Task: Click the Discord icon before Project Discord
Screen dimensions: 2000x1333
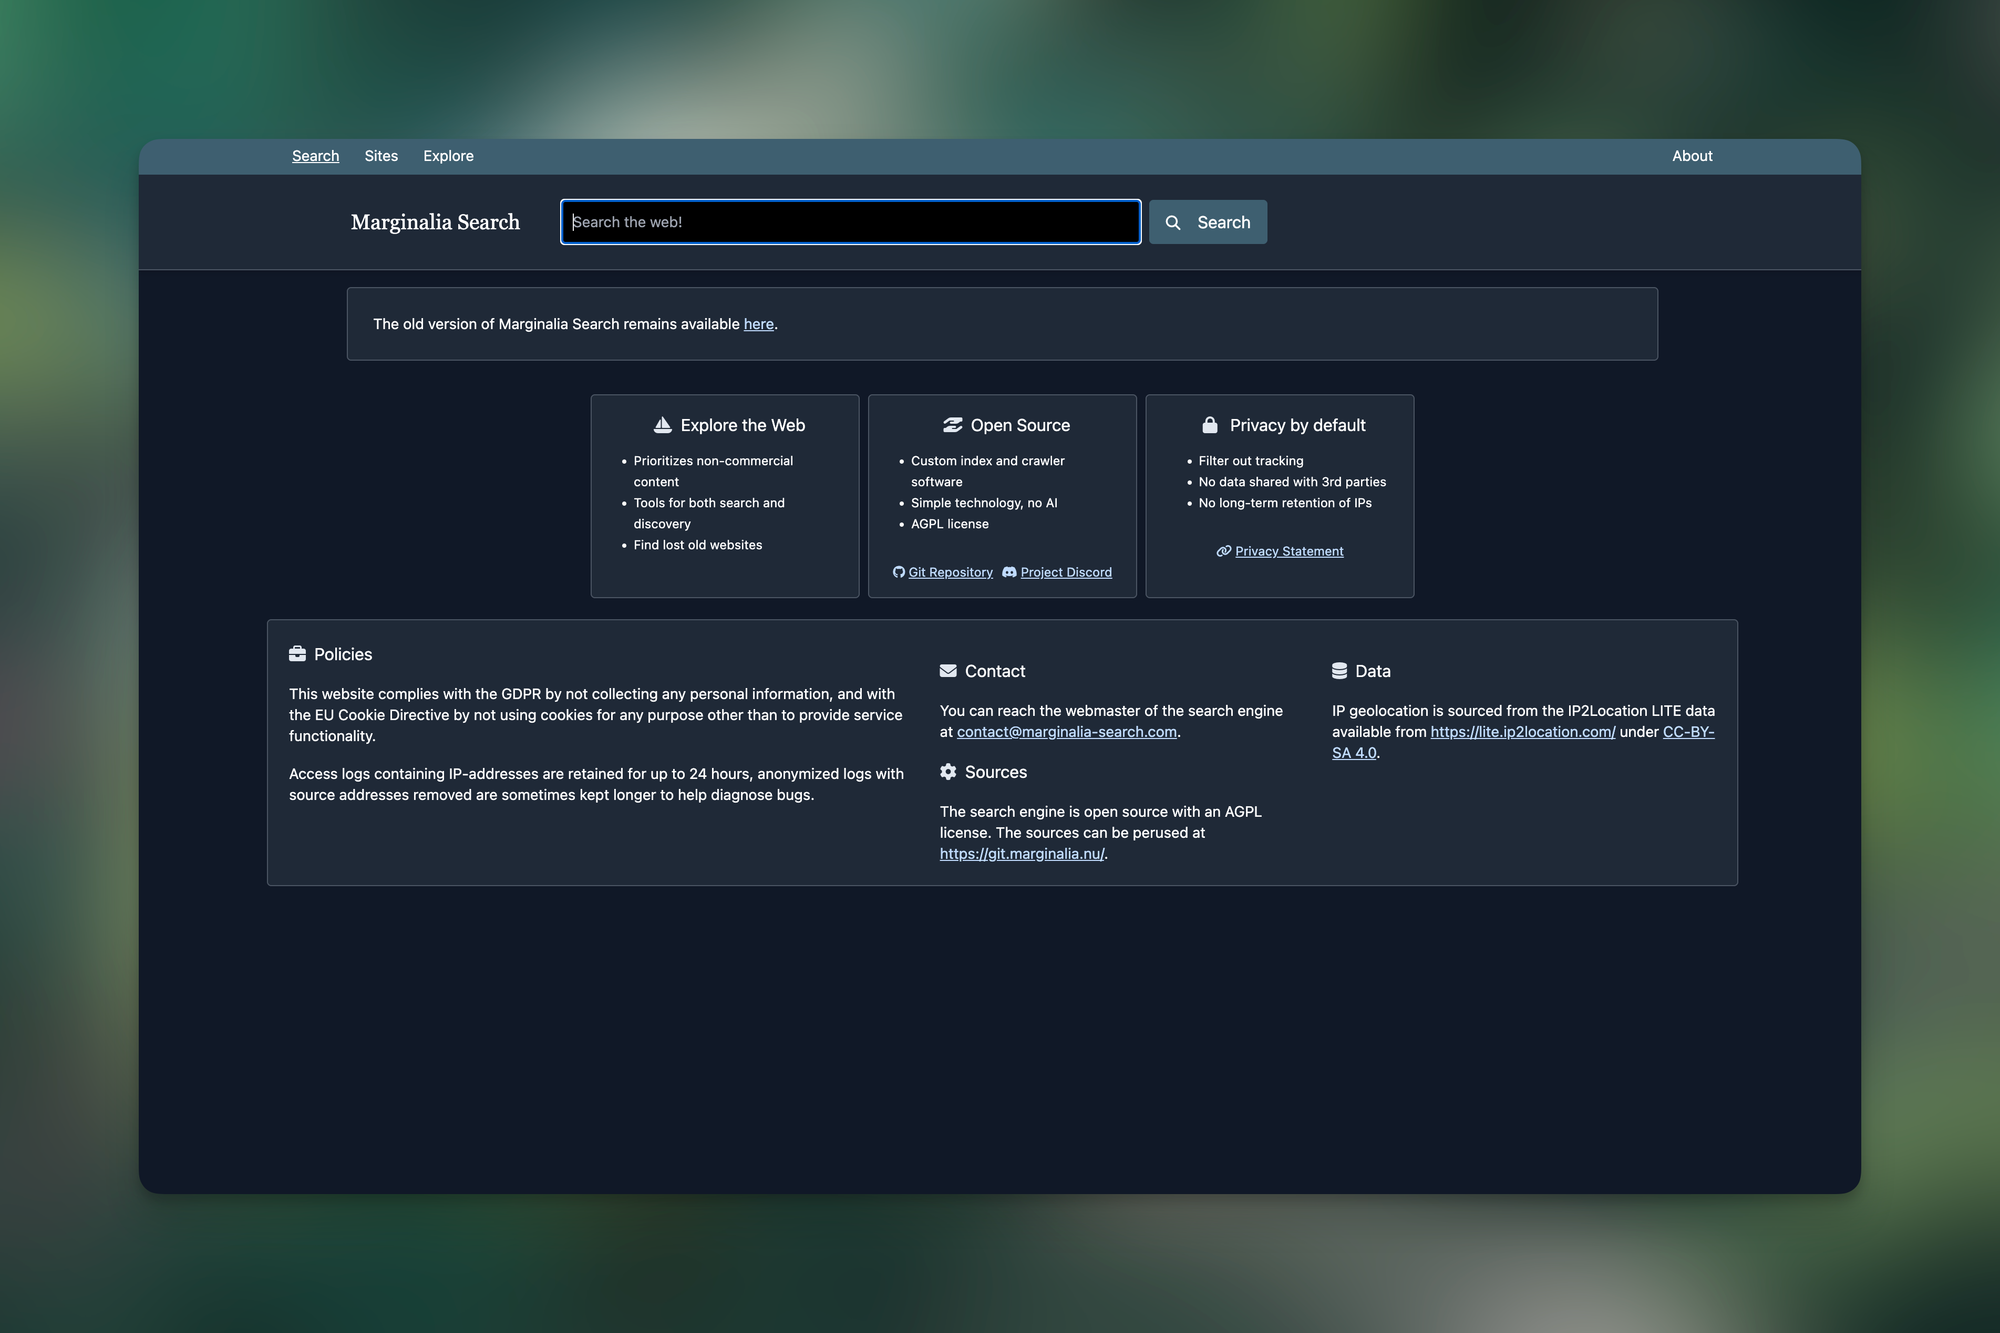Action: click(x=1009, y=572)
